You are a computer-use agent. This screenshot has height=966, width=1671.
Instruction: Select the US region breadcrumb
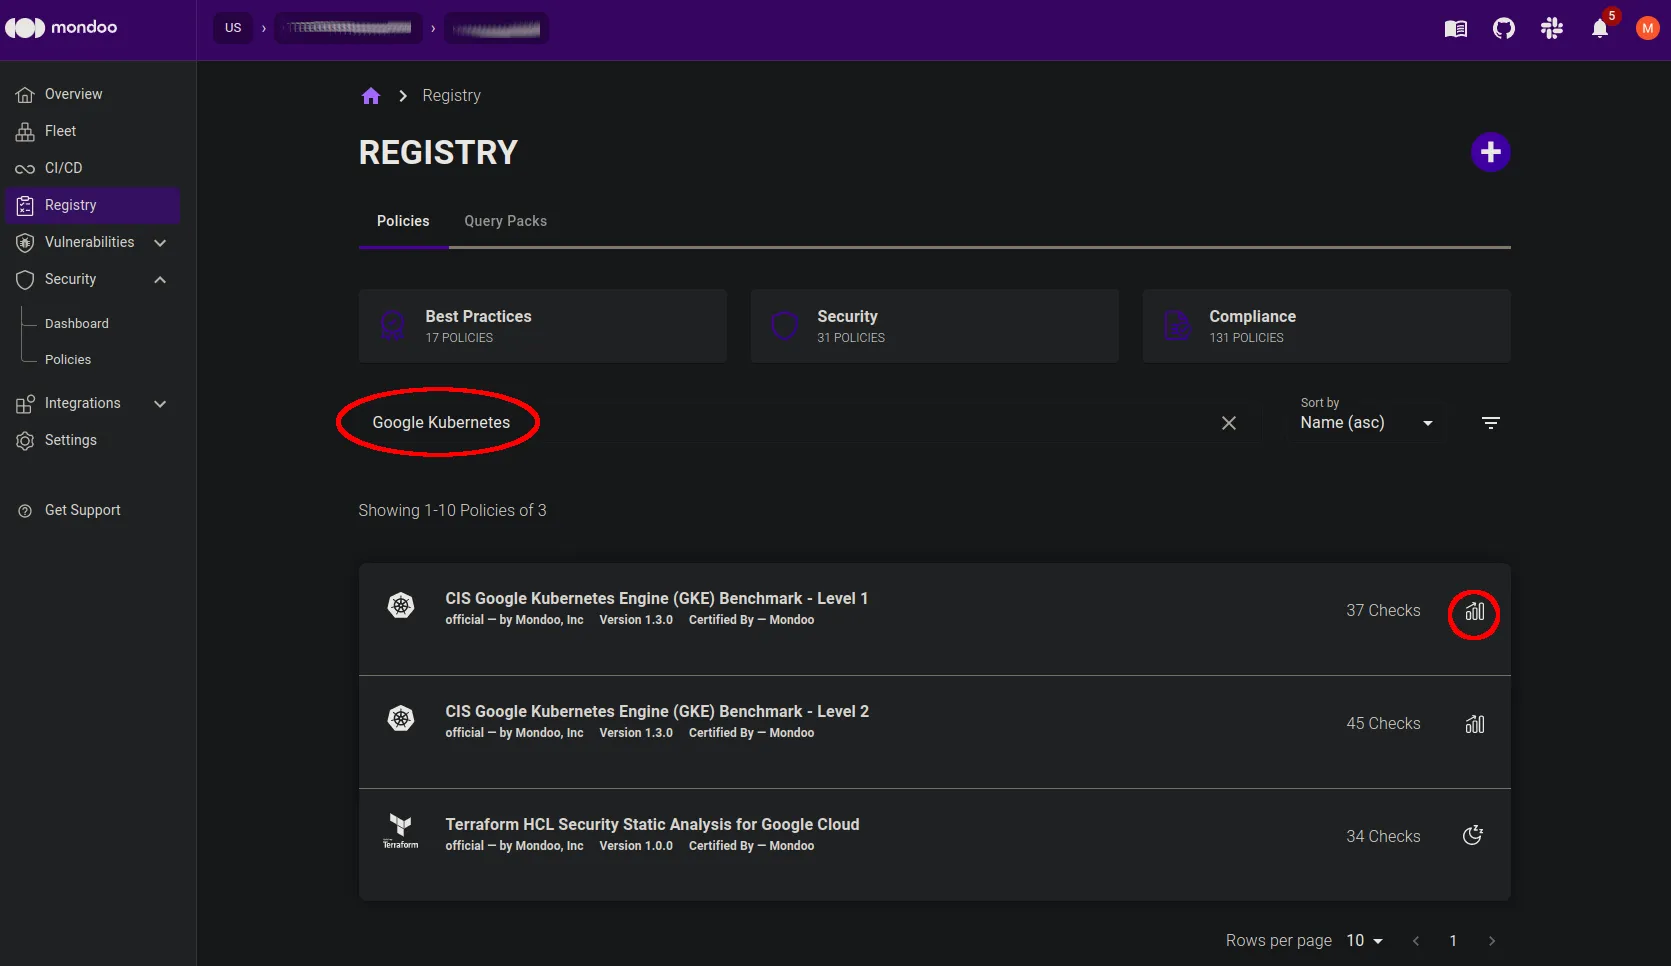(232, 28)
